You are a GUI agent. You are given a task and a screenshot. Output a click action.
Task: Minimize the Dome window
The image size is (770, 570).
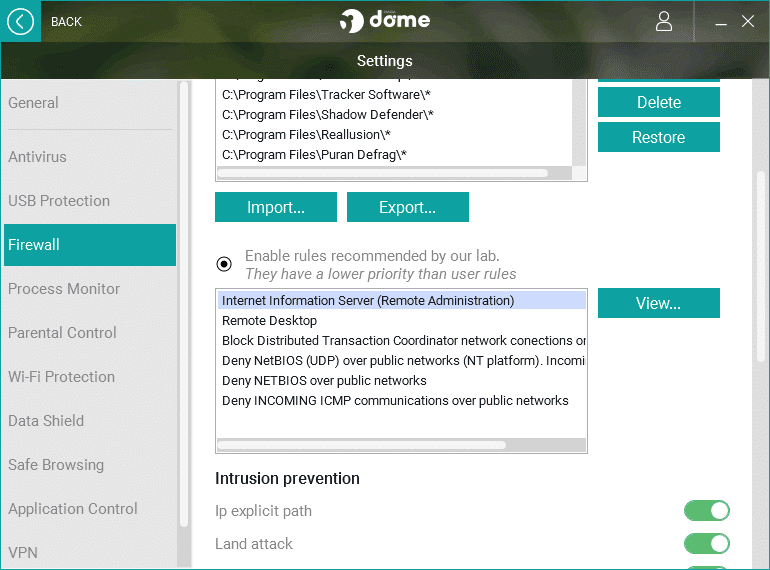point(720,22)
